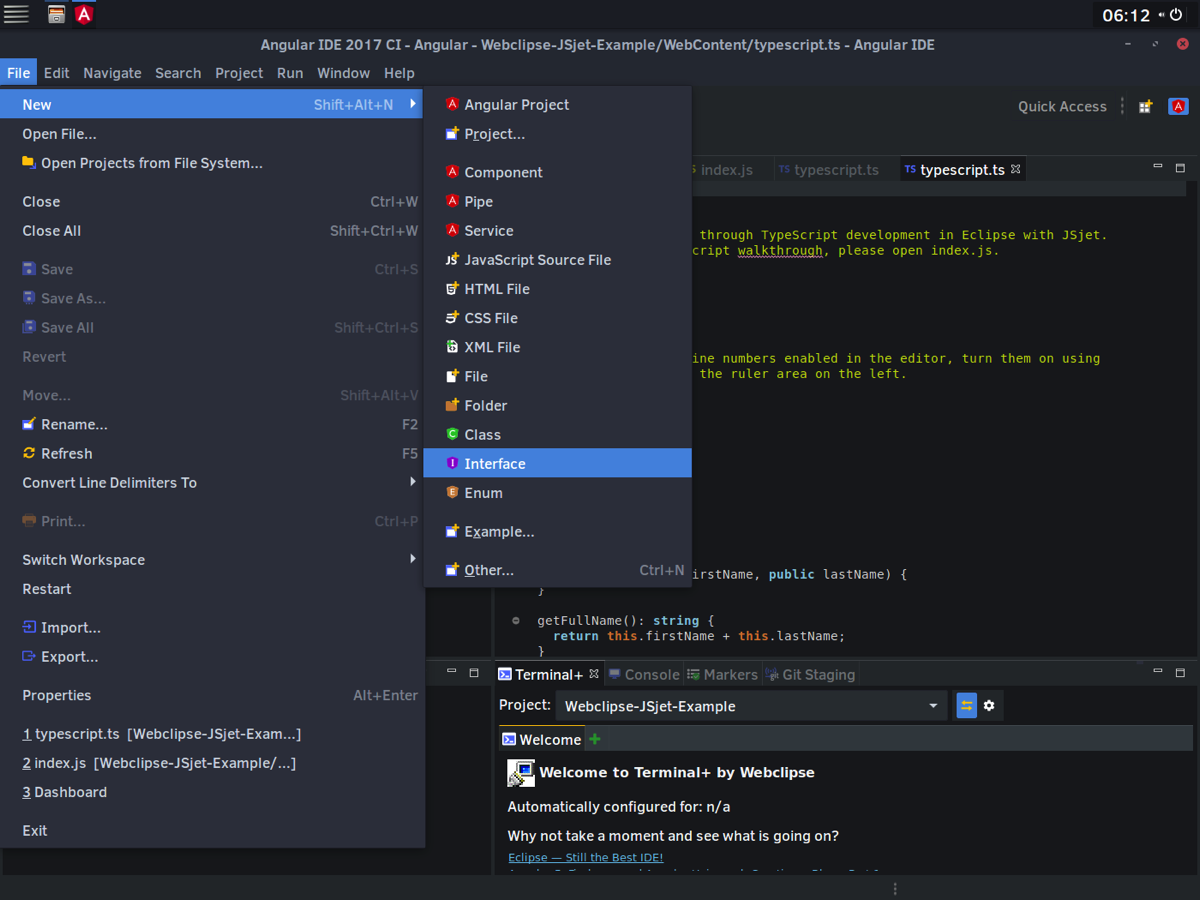Click the Rename... icon in File menu
The height and width of the screenshot is (900, 1200).
[29, 424]
